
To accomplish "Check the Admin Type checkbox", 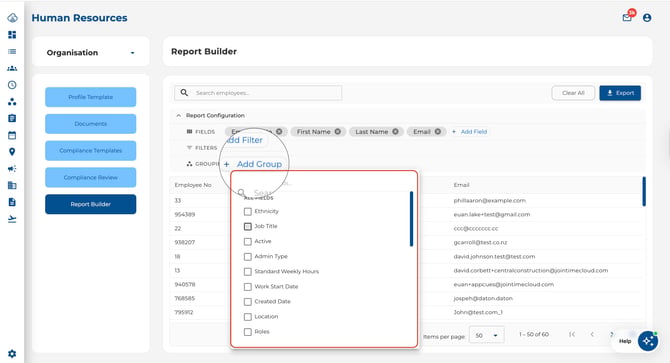I will point(247,256).
